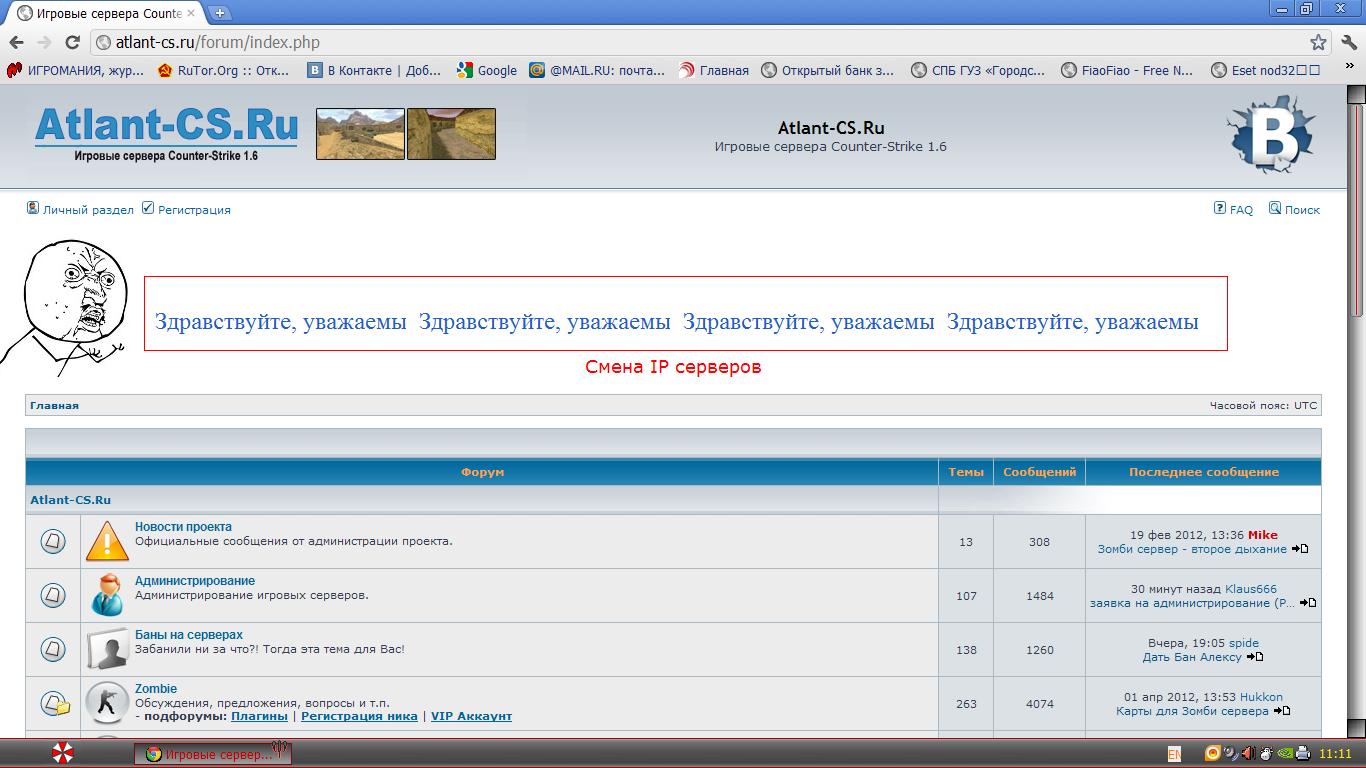The image size is (1366, 768).
Task: Open Плагины subforum
Action: point(259,716)
